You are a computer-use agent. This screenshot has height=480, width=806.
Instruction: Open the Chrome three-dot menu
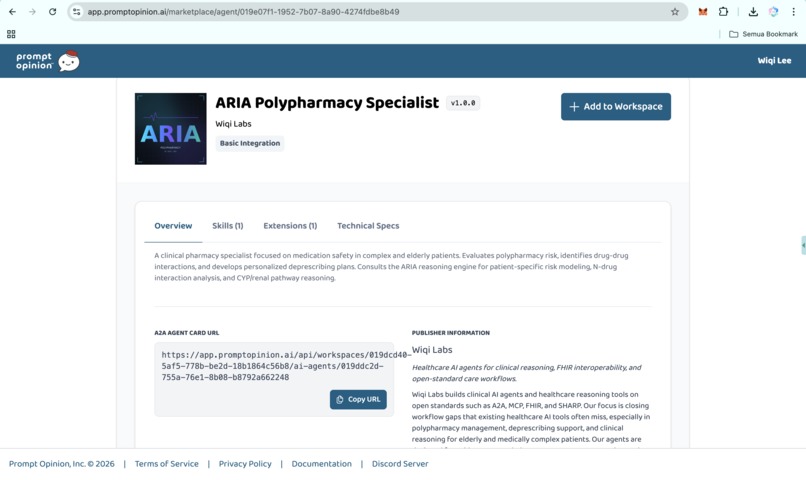tap(793, 12)
